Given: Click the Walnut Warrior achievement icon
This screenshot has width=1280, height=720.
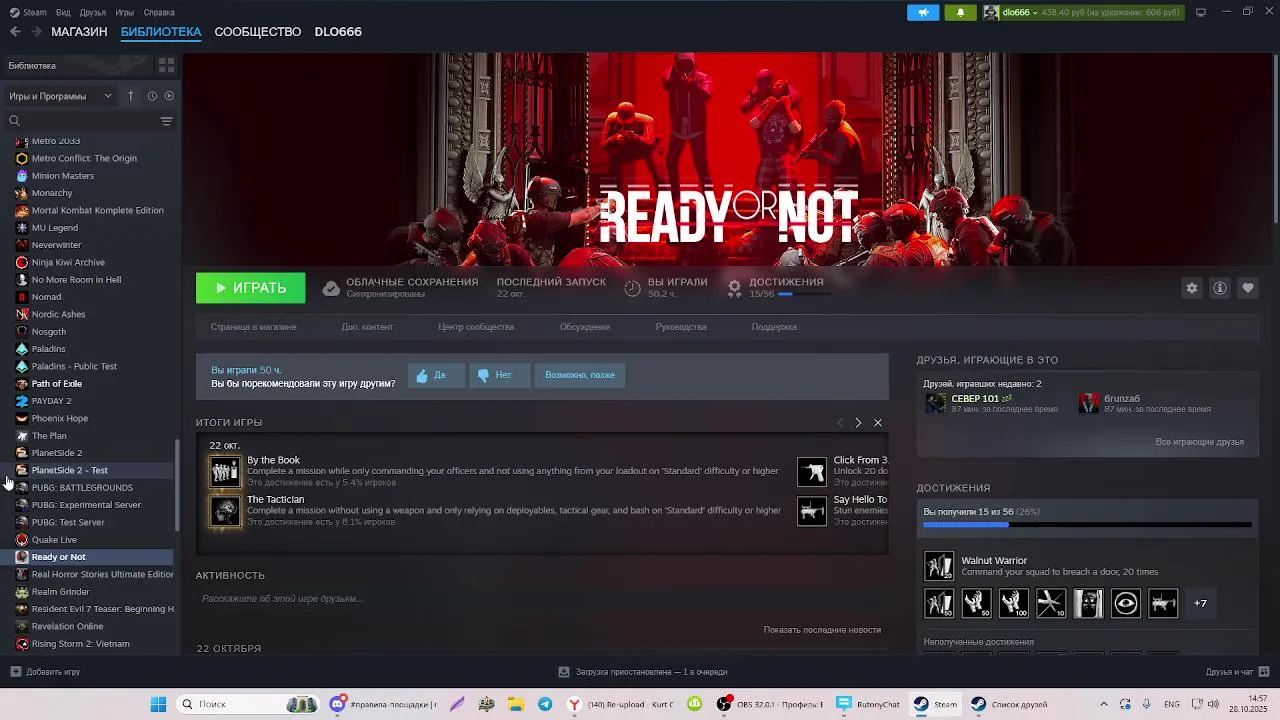Looking at the screenshot, I should pyautogui.click(x=939, y=566).
